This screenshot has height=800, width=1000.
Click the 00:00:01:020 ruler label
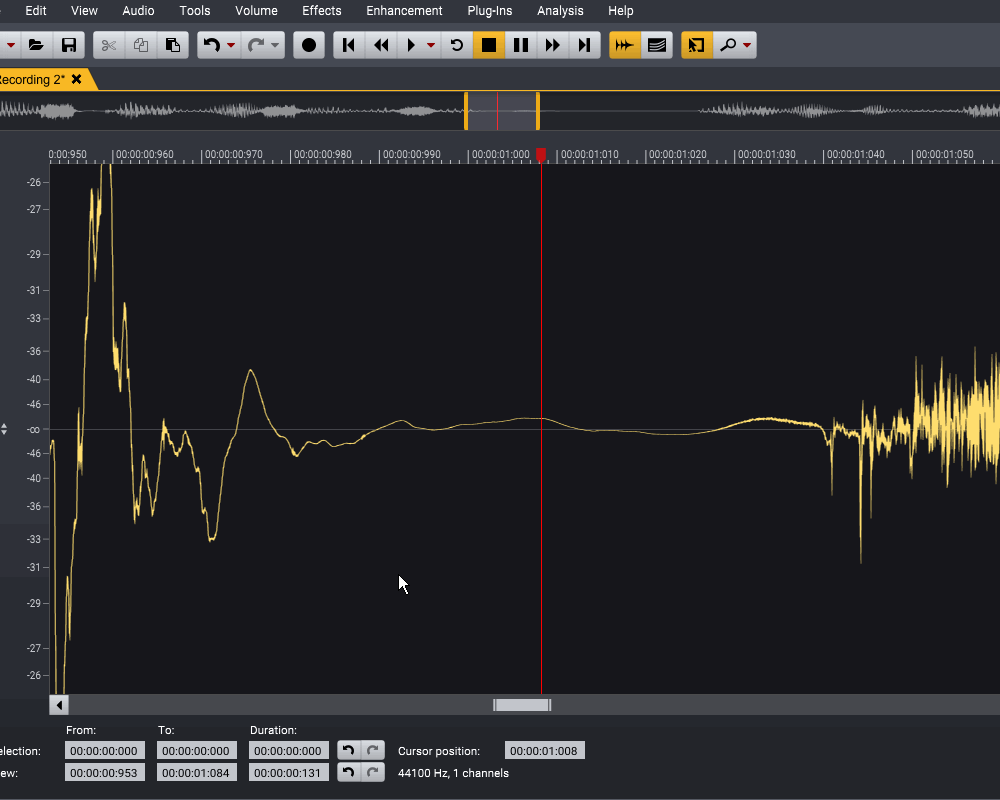(678, 154)
